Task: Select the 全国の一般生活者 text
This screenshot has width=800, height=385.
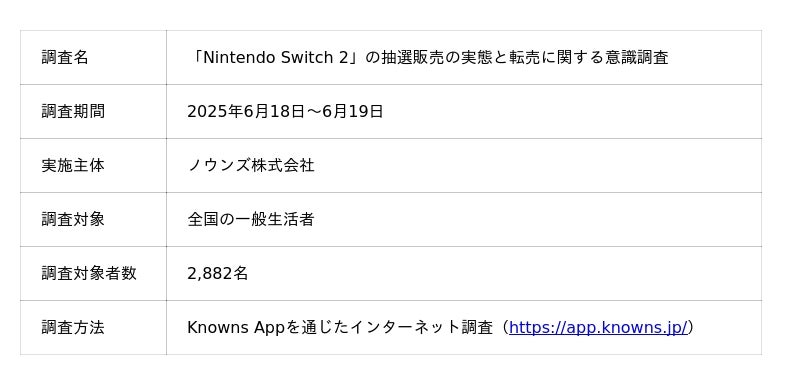Action: tap(251, 219)
